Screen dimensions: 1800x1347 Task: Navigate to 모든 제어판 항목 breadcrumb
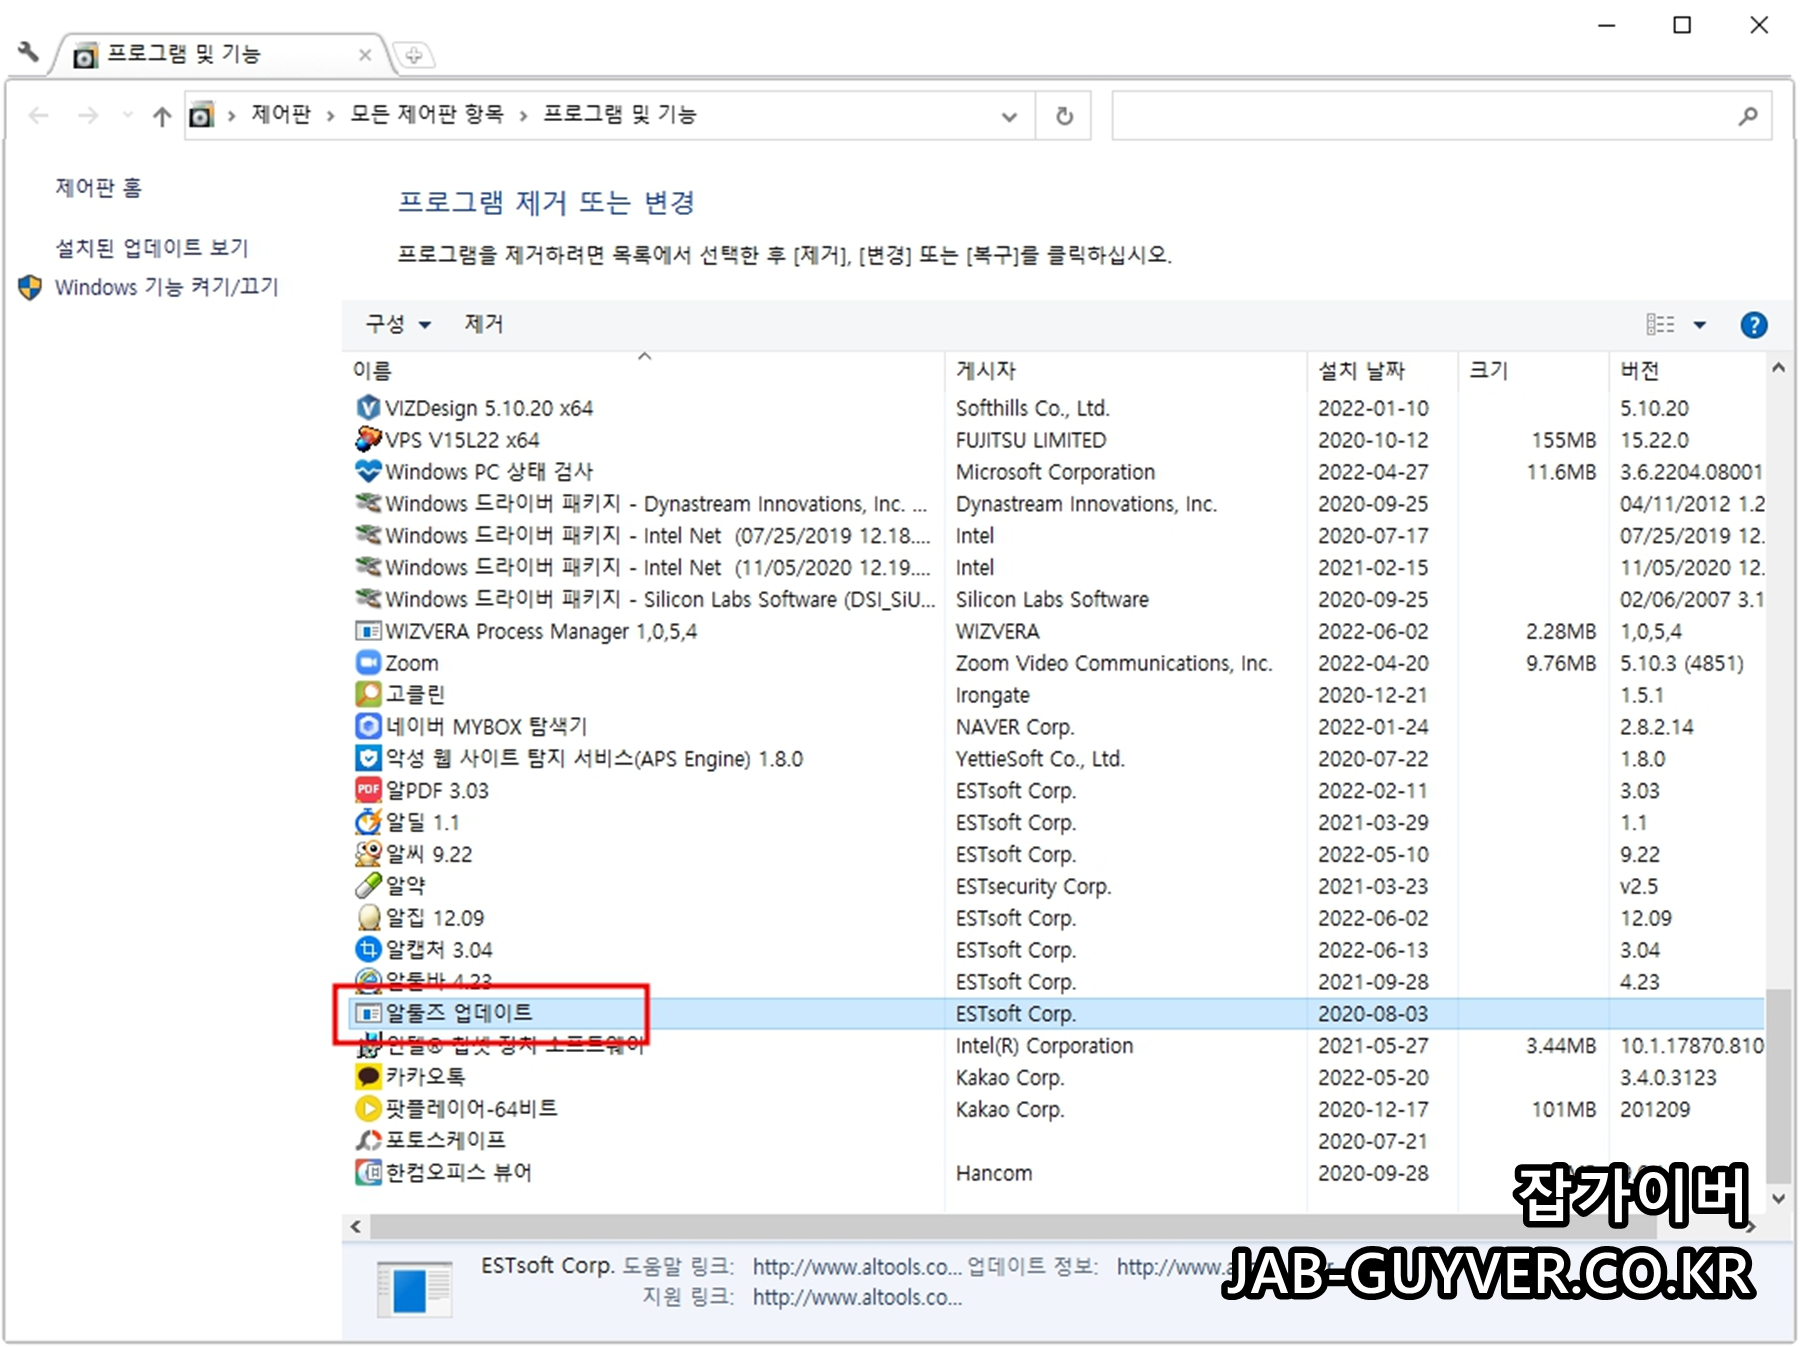click(x=426, y=114)
